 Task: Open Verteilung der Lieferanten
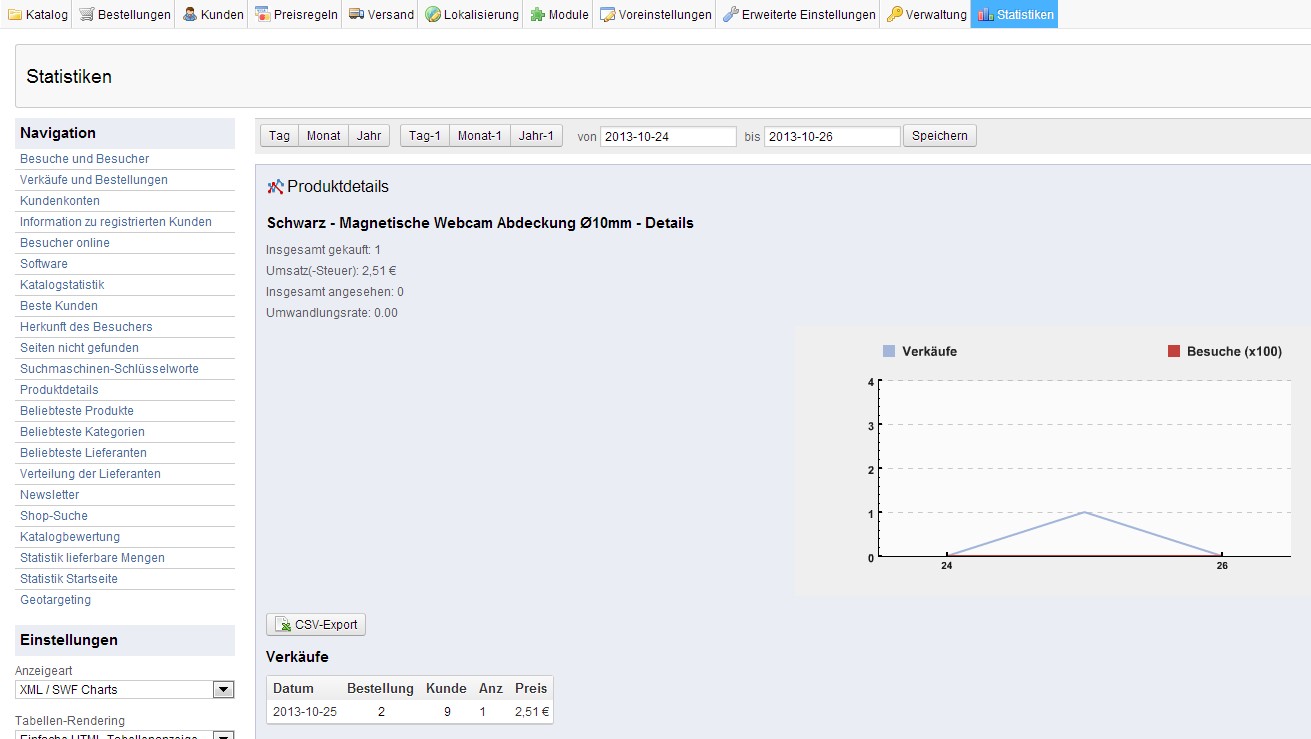click(x=90, y=474)
